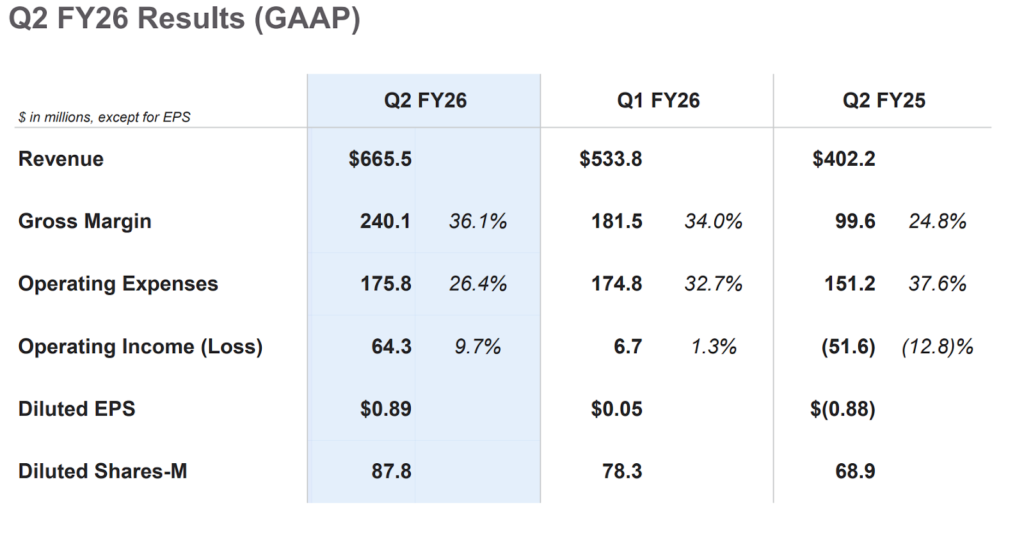Image resolution: width=1024 pixels, height=540 pixels.
Task: Select the Revenue row label
Action: 61,159
